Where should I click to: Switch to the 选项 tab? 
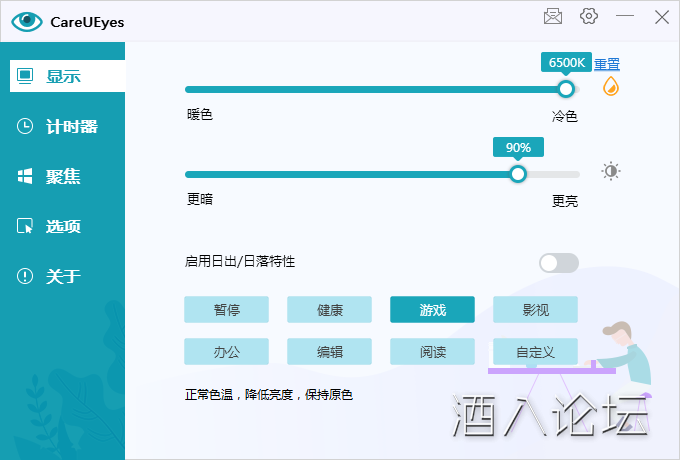[x=63, y=226]
